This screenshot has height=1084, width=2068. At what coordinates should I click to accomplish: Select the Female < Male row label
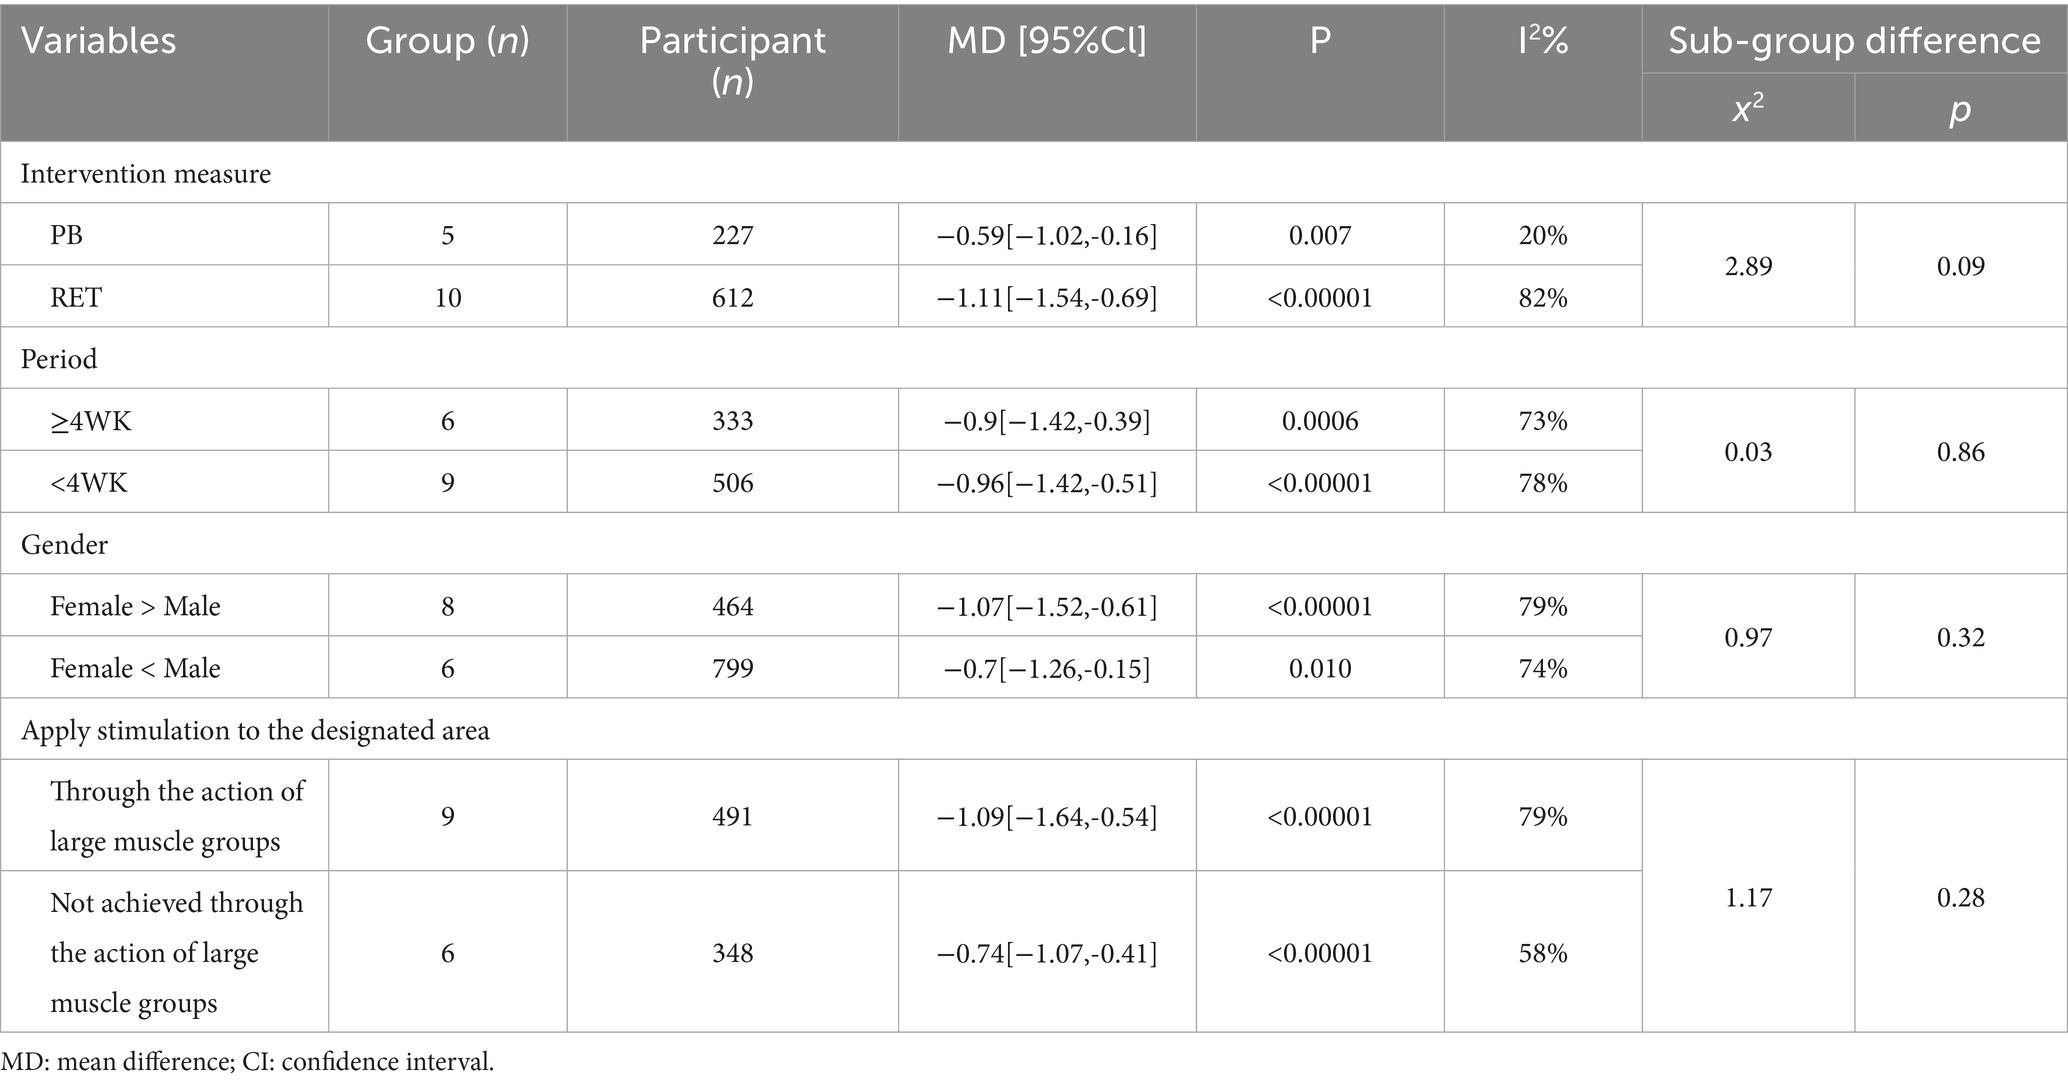(x=135, y=668)
